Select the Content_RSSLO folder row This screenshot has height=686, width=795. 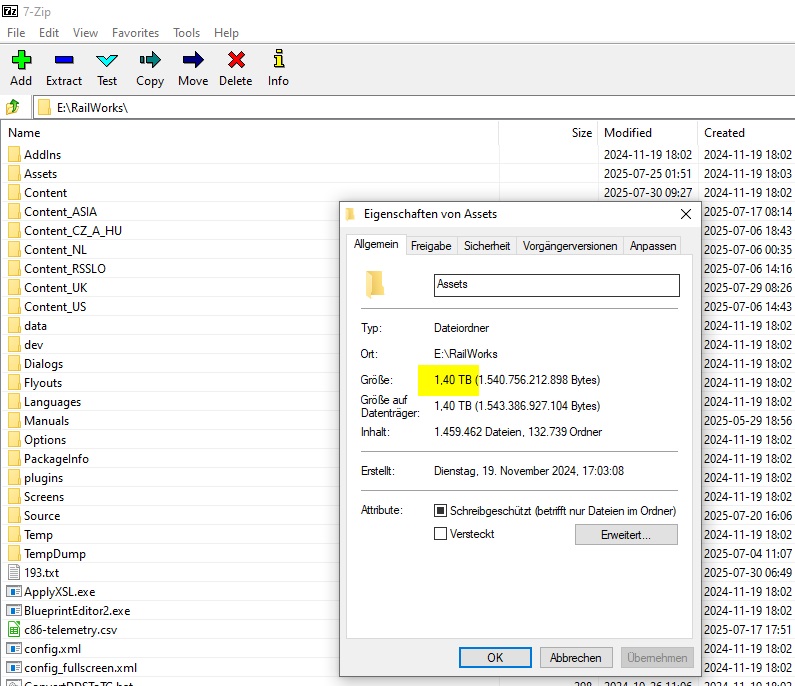[x=172, y=269]
